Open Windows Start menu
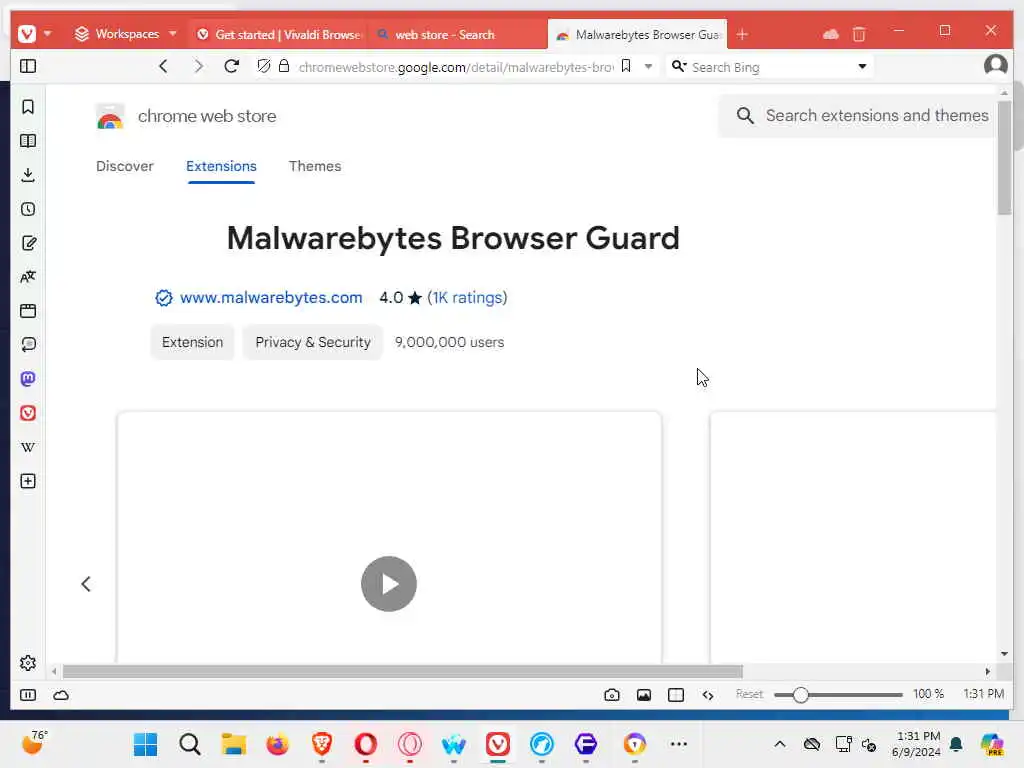This screenshot has height=768, width=1024. pos(146,744)
